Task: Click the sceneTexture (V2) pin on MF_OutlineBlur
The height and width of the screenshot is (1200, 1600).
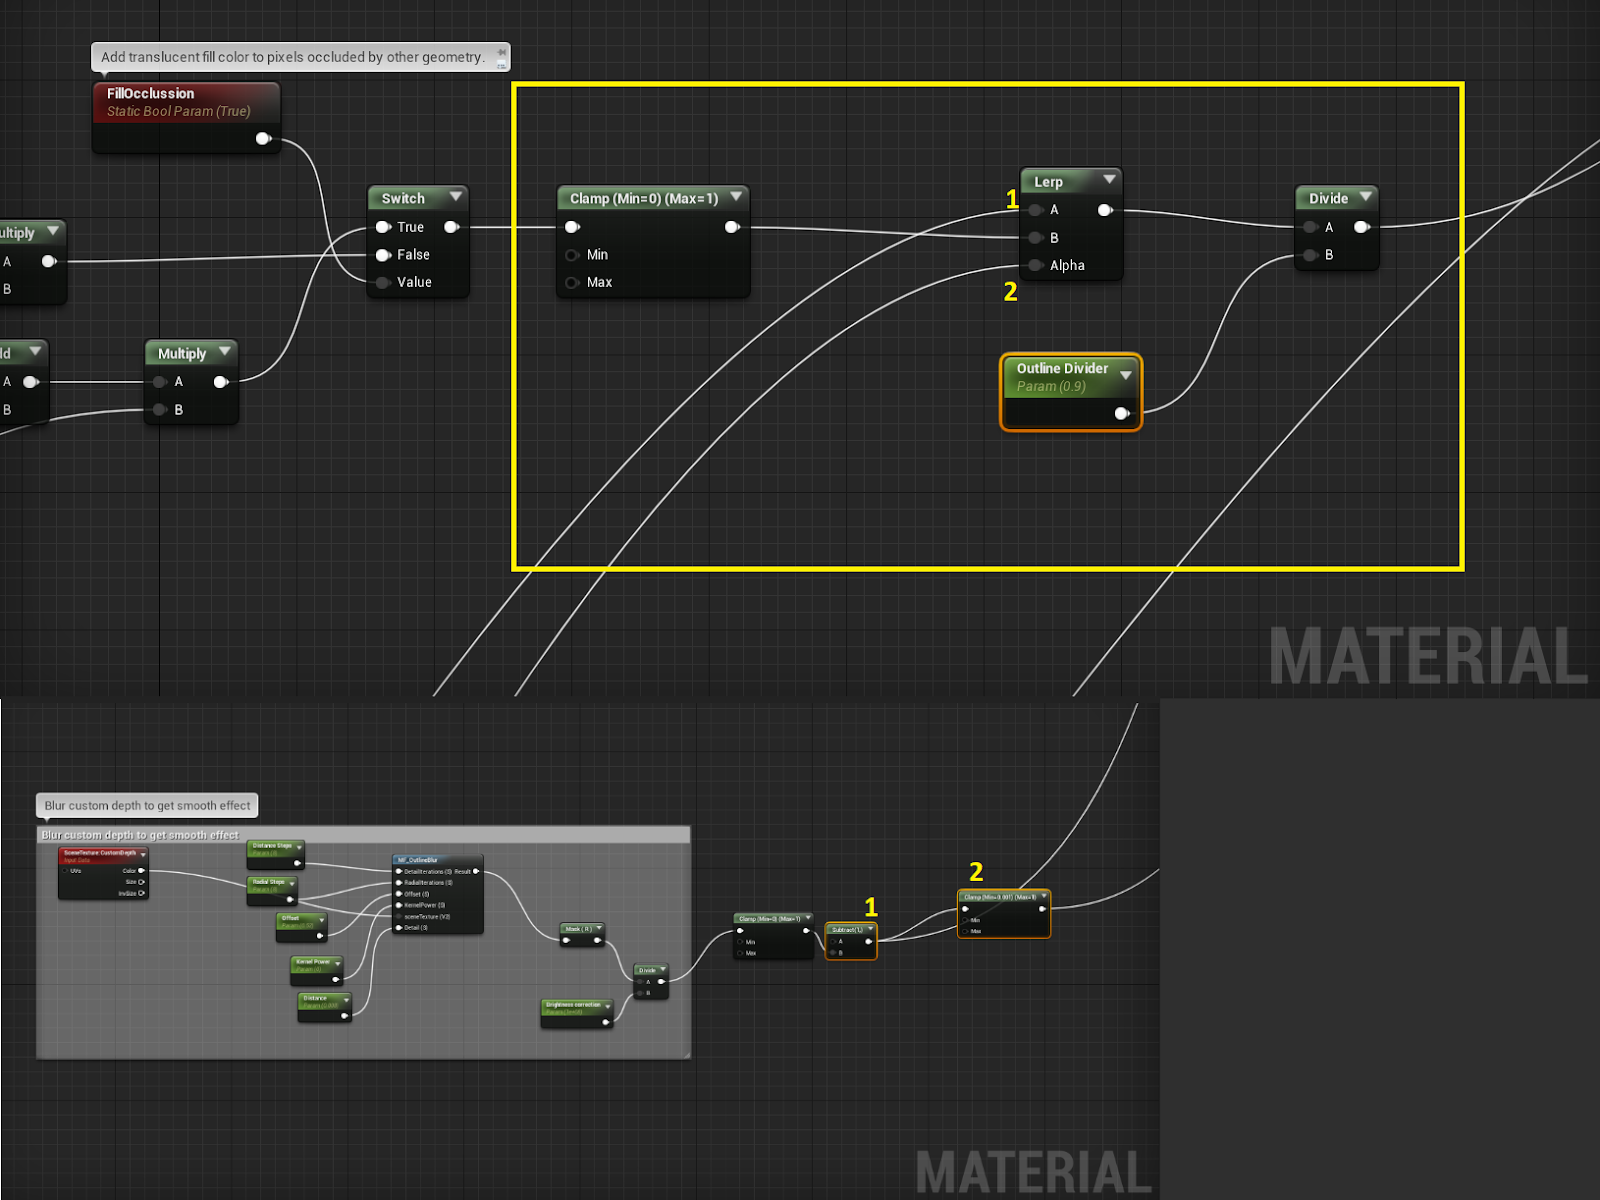Action: click(x=398, y=916)
